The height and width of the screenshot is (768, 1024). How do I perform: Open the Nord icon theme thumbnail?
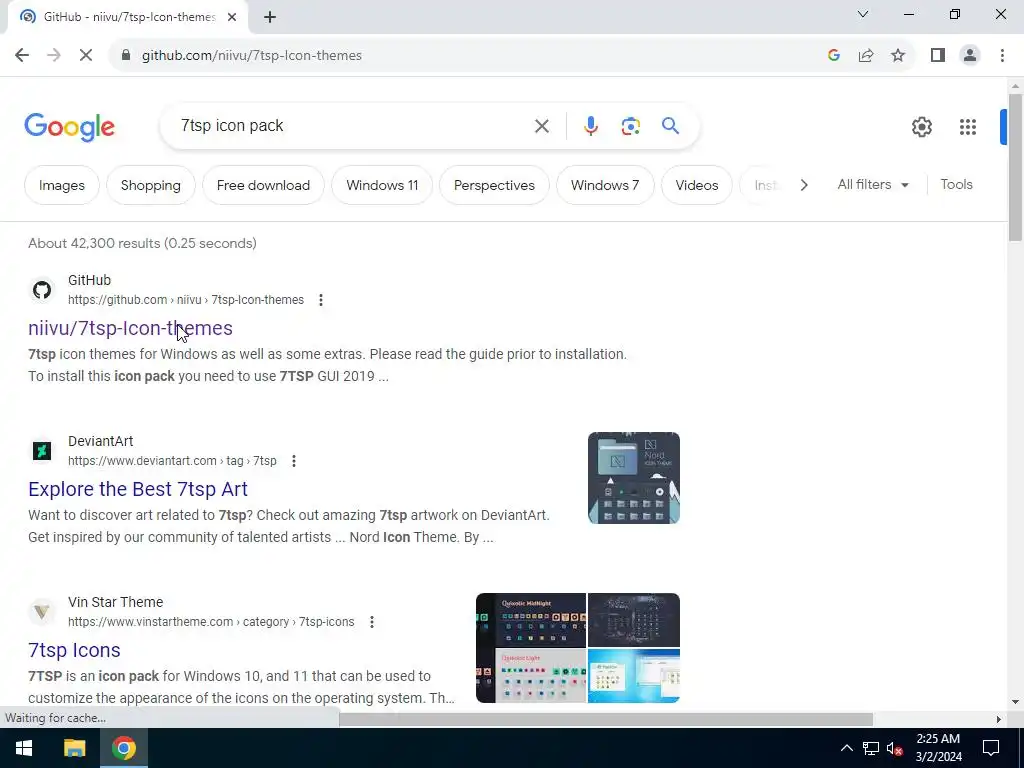click(633, 478)
